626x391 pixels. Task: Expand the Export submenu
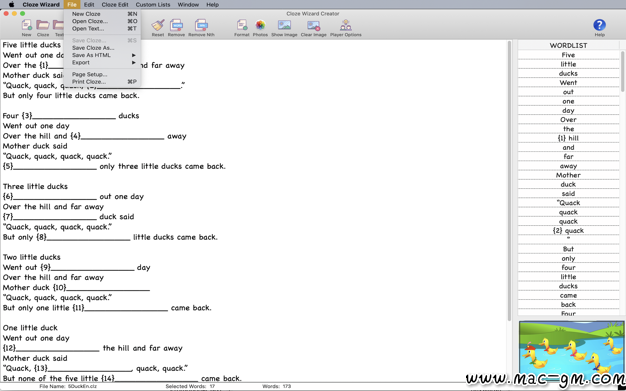pos(102,62)
